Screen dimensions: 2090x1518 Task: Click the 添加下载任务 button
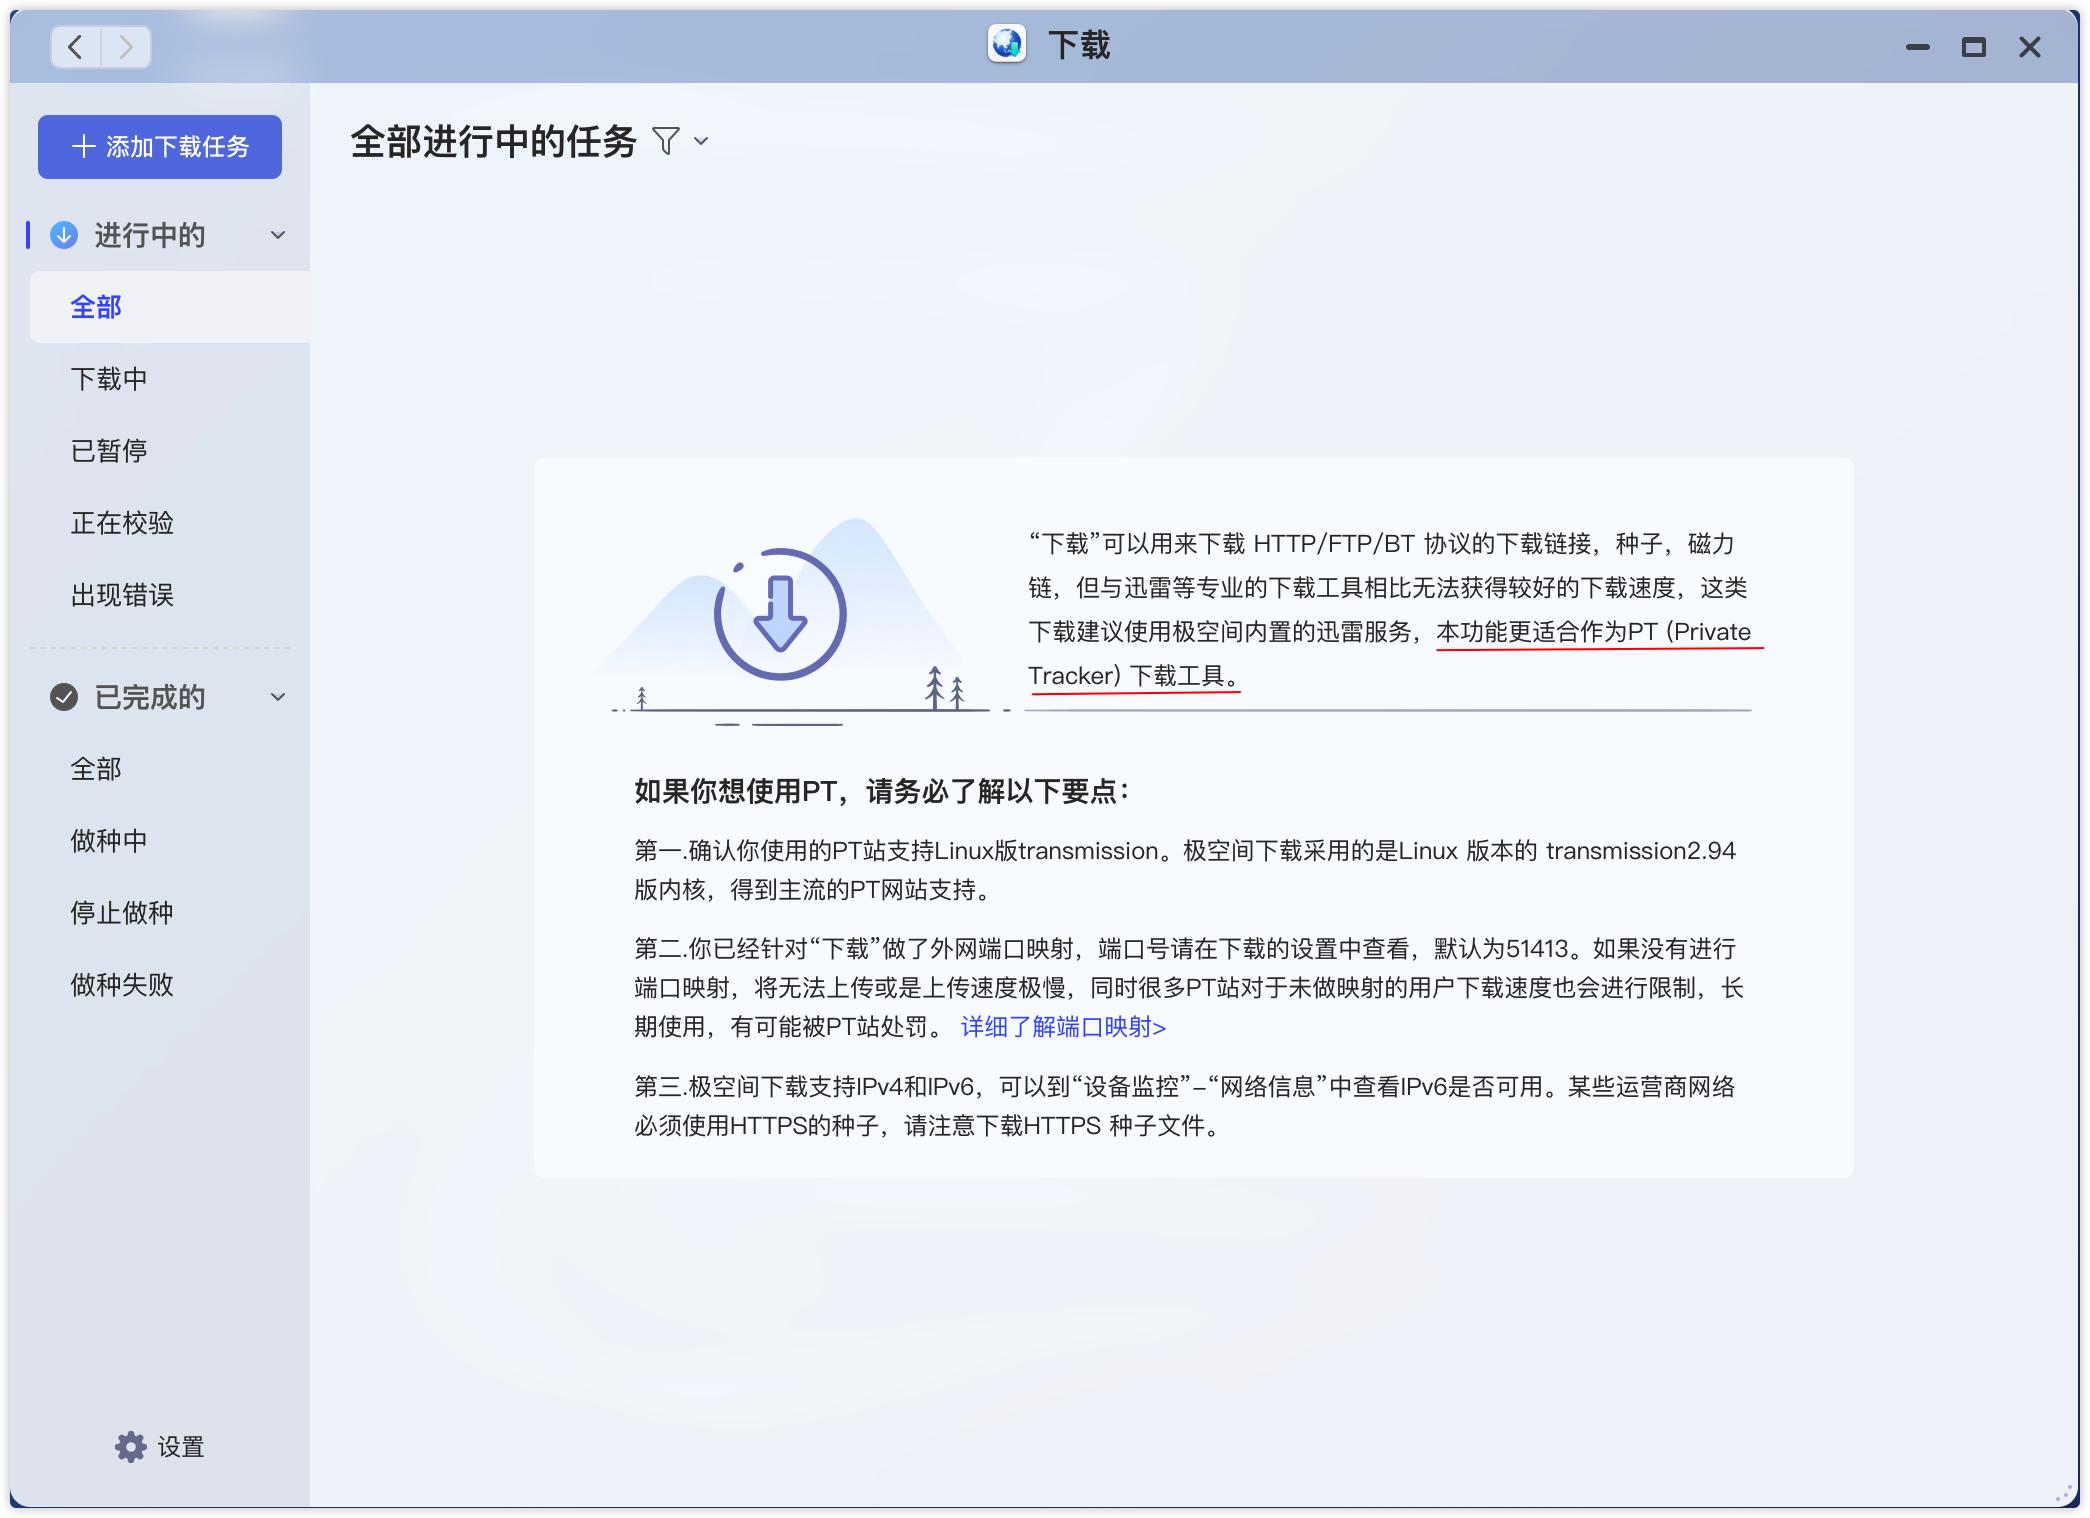(160, 146)
